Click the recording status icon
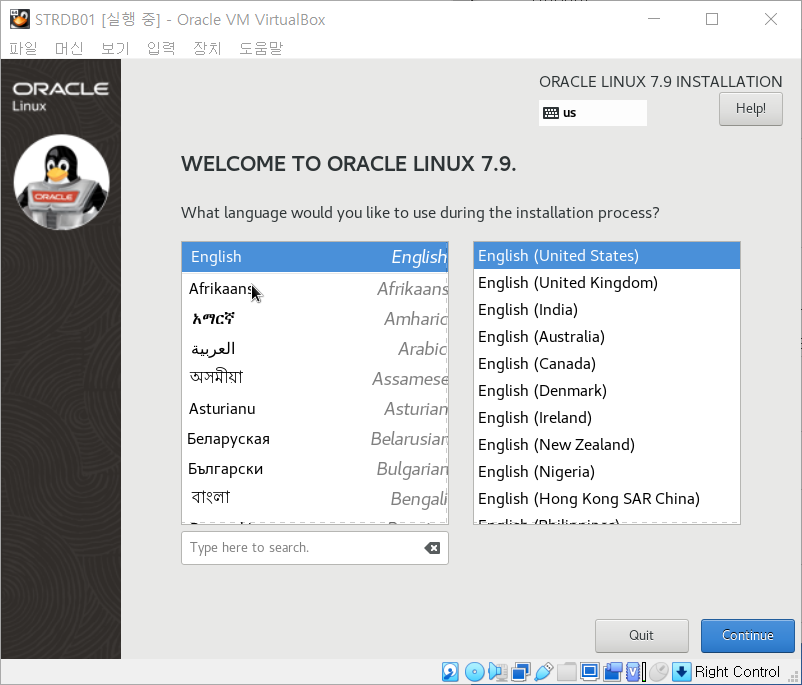The height and width of the screenshot is (685, 802). click(x=613, y=672)
